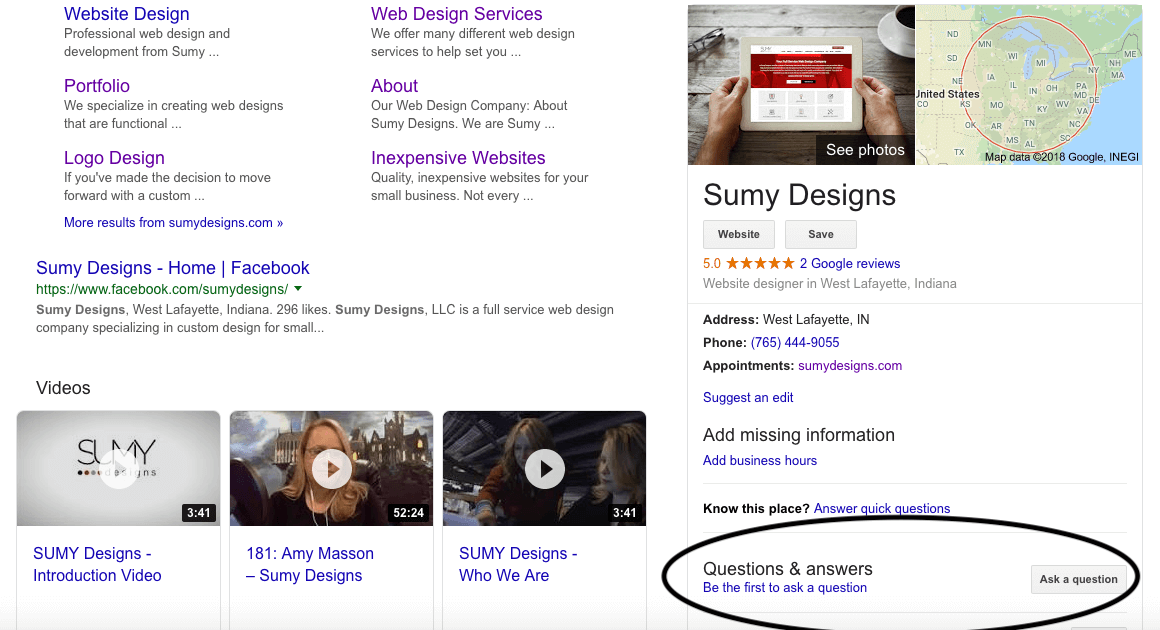Click the Sumy Designs business title
This screenshot has width=1160, height=630.
tap(799, 195)
